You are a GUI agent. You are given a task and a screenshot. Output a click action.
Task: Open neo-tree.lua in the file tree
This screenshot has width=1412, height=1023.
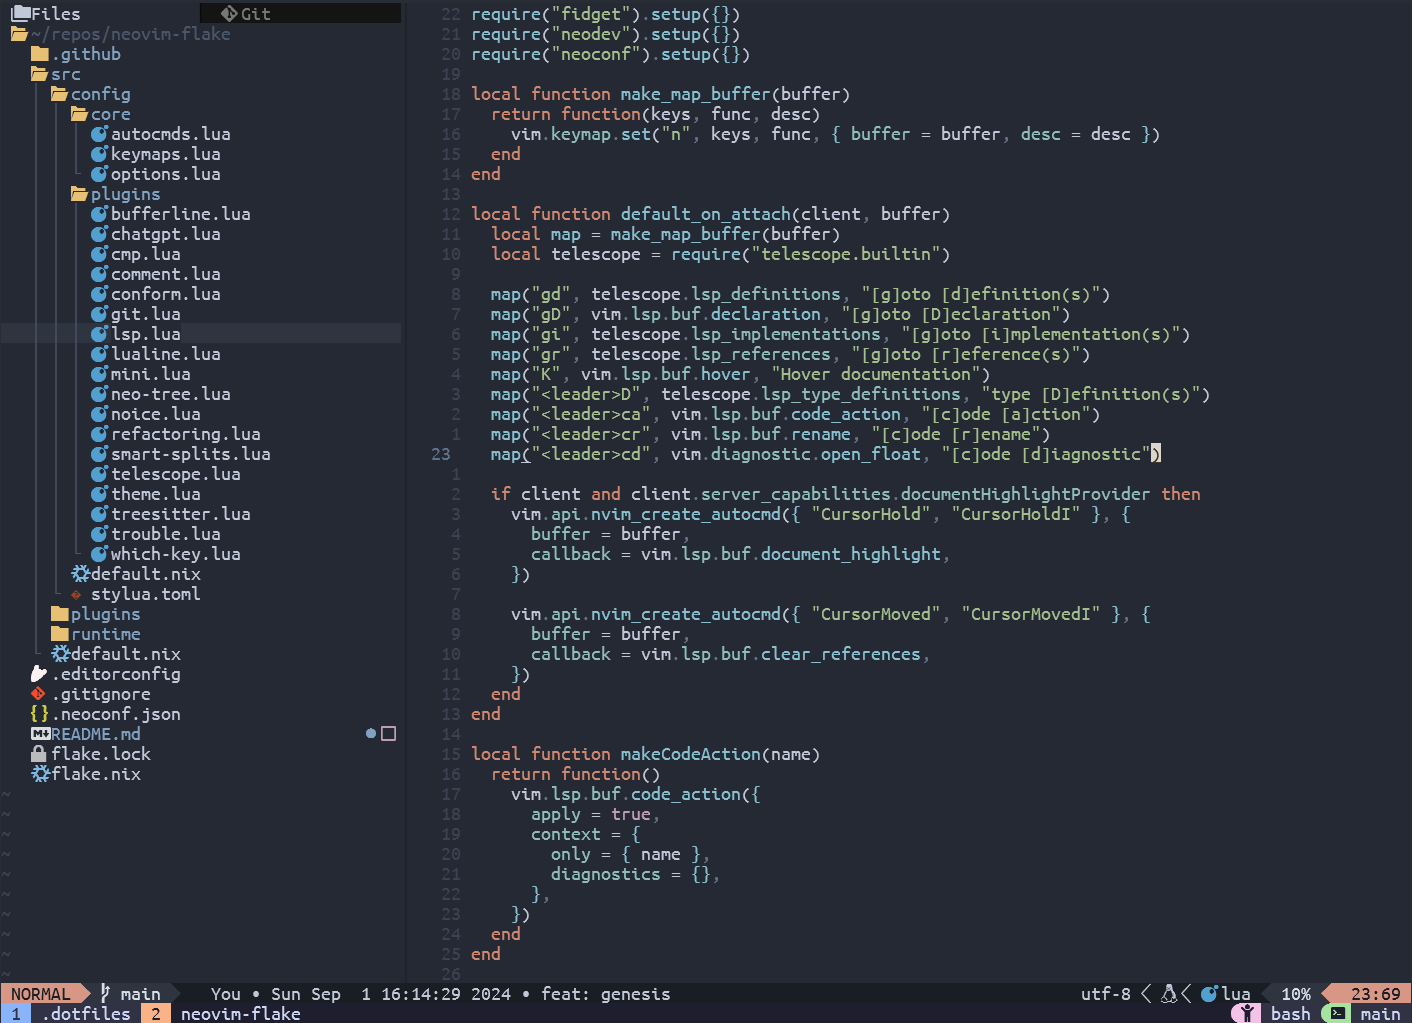point(171,394)
